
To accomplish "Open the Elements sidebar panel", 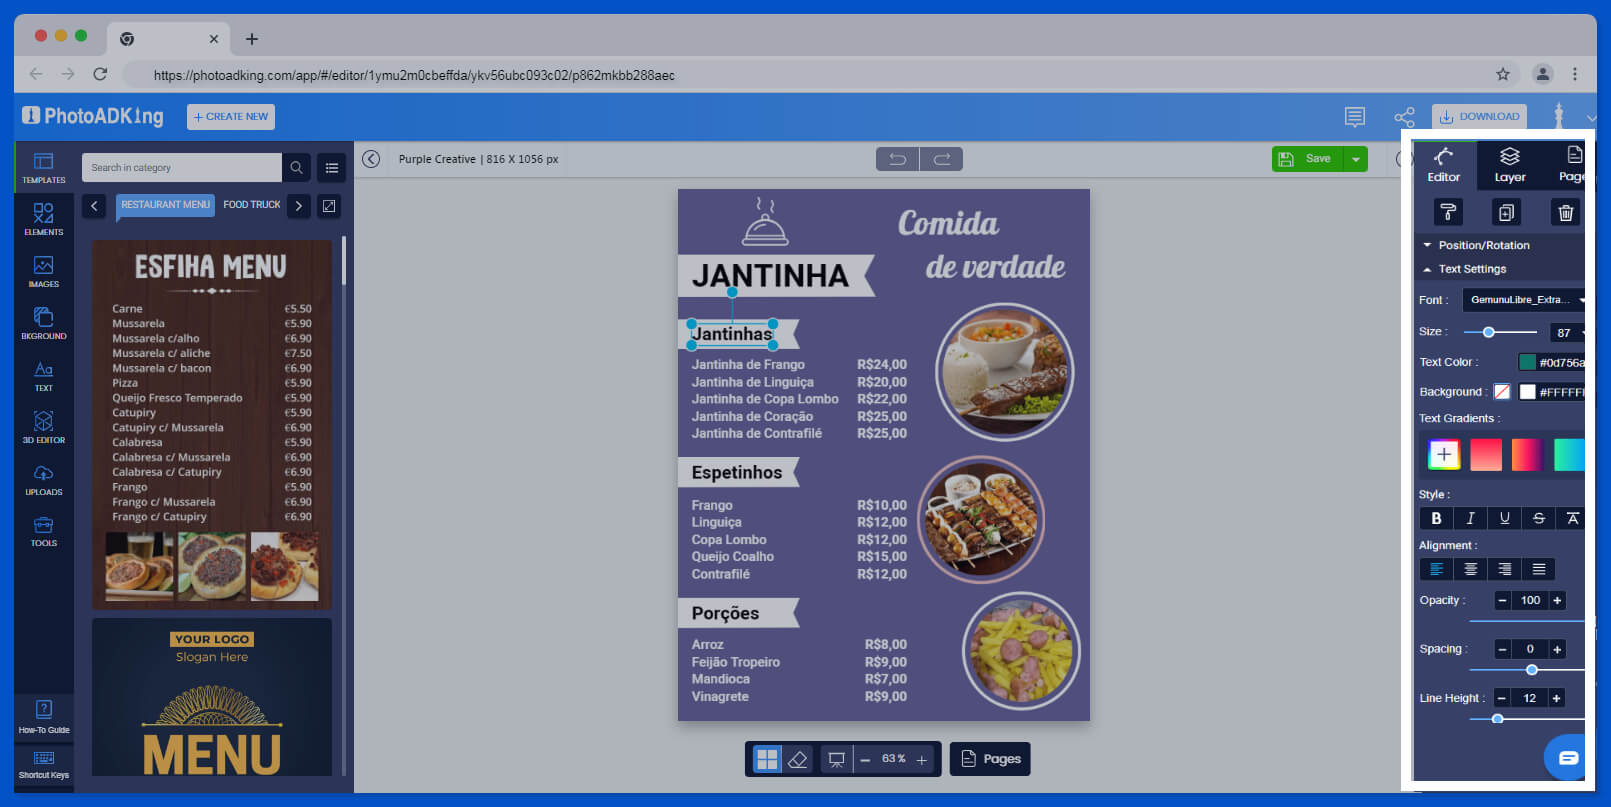I will (x=43, y=219).
